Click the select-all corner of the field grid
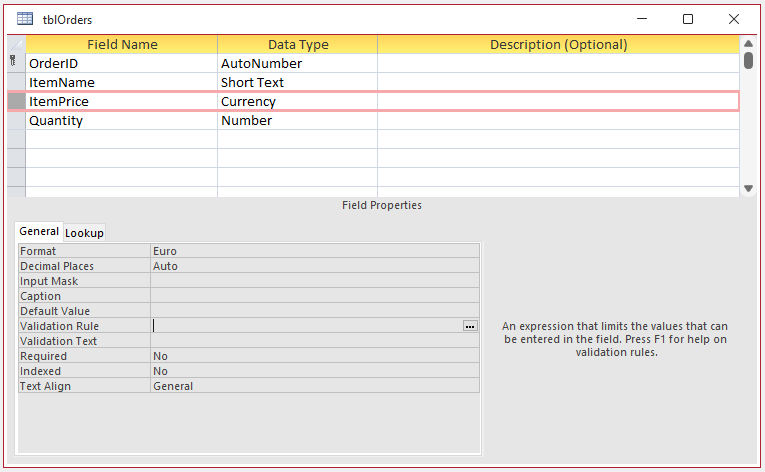 pyautogui.click(x=17, y=44)
